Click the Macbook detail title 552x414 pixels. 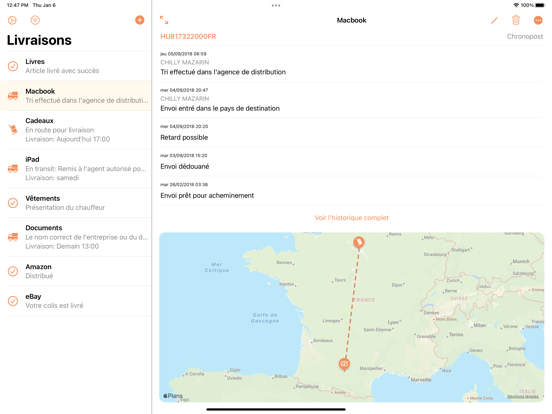point(351,20)
